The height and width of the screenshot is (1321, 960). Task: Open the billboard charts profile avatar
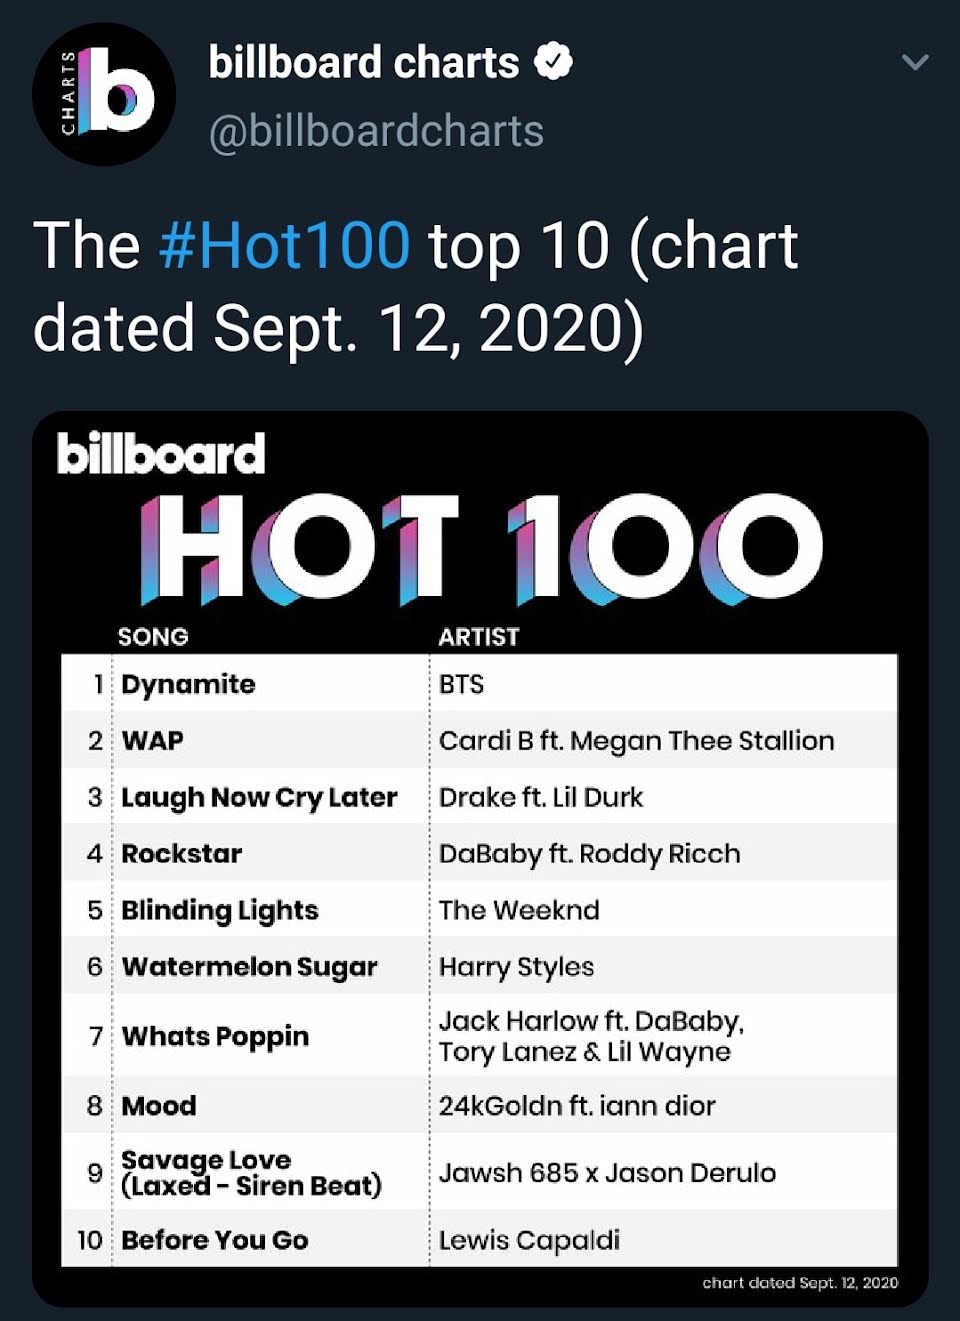click(x=104, y=94)
